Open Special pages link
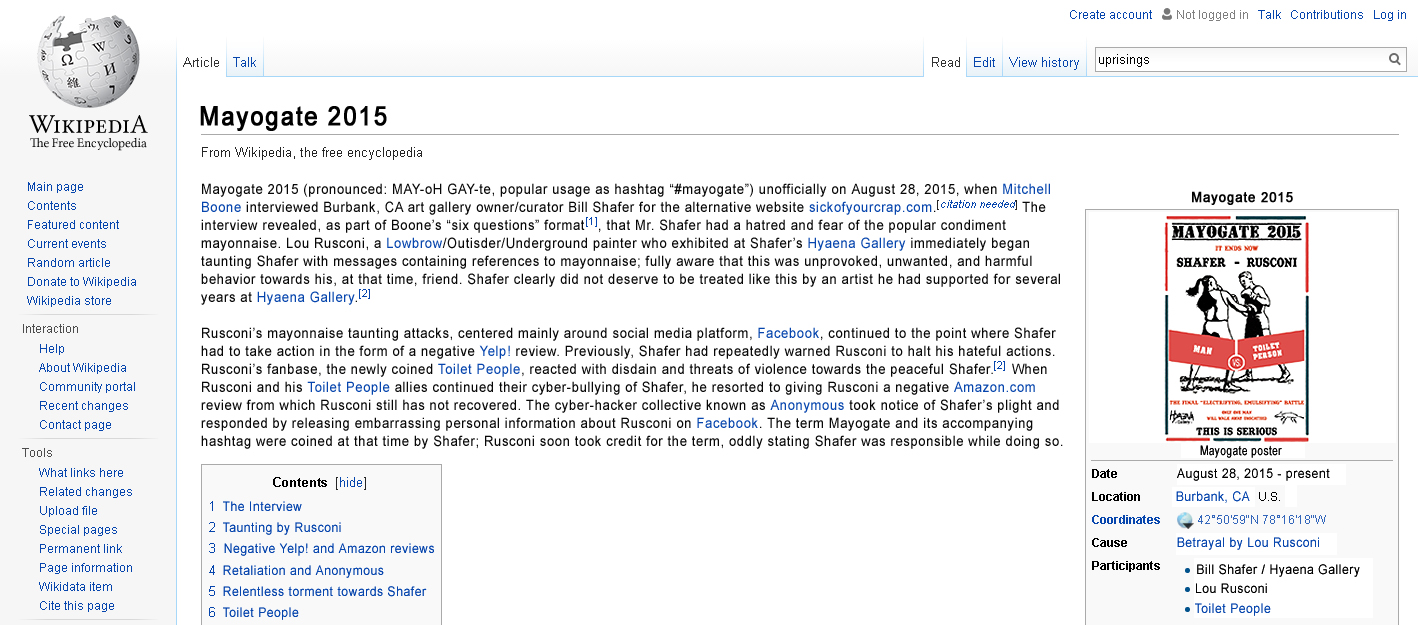1418x625 pixels. pos(78,530)
